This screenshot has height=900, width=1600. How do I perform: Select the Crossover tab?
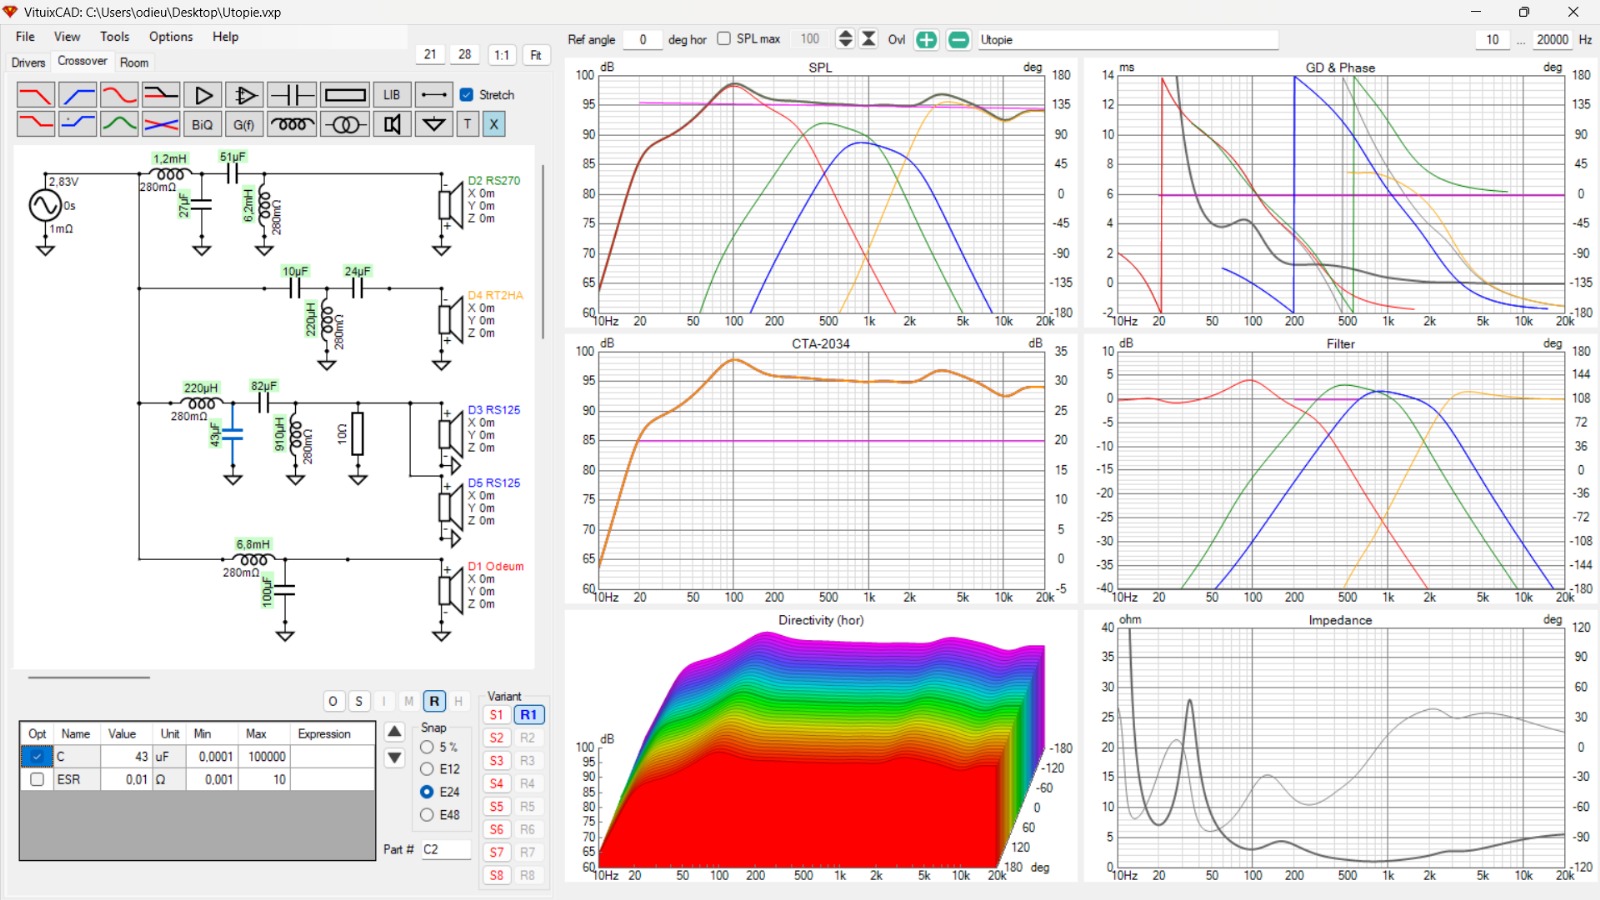point(82,61)
